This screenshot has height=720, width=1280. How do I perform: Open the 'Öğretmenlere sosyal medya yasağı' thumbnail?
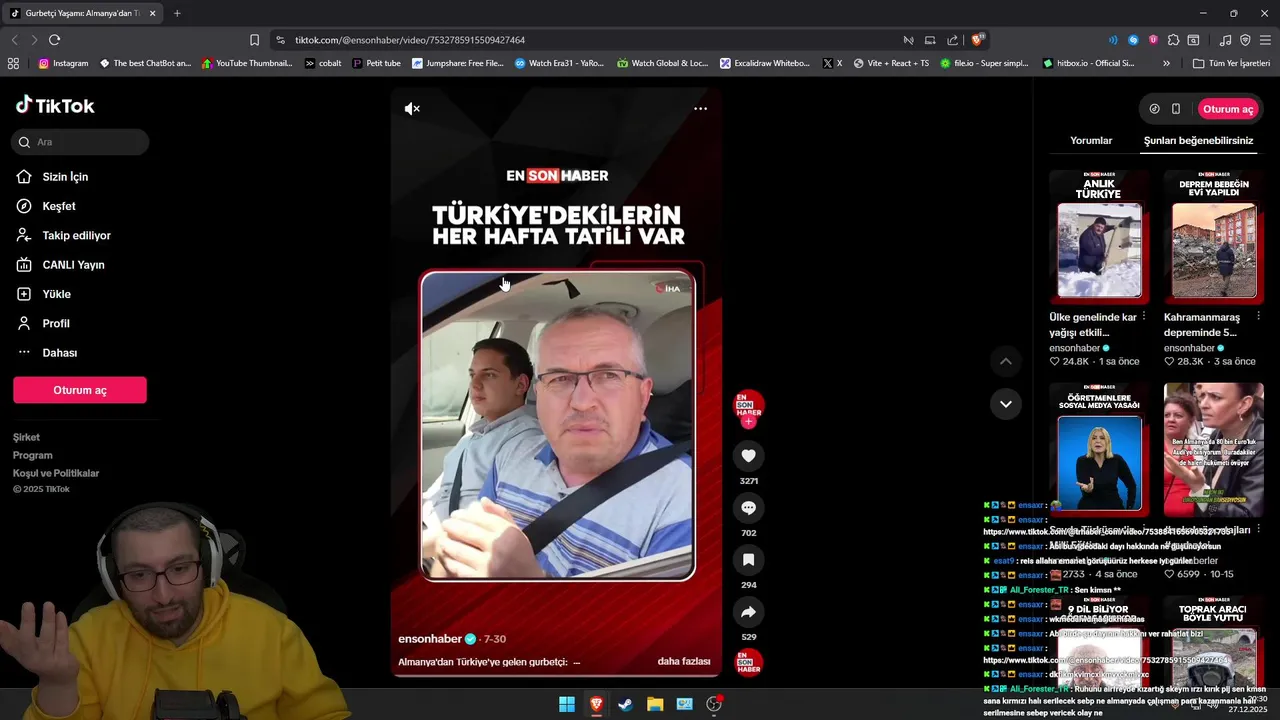[1099, 449]
